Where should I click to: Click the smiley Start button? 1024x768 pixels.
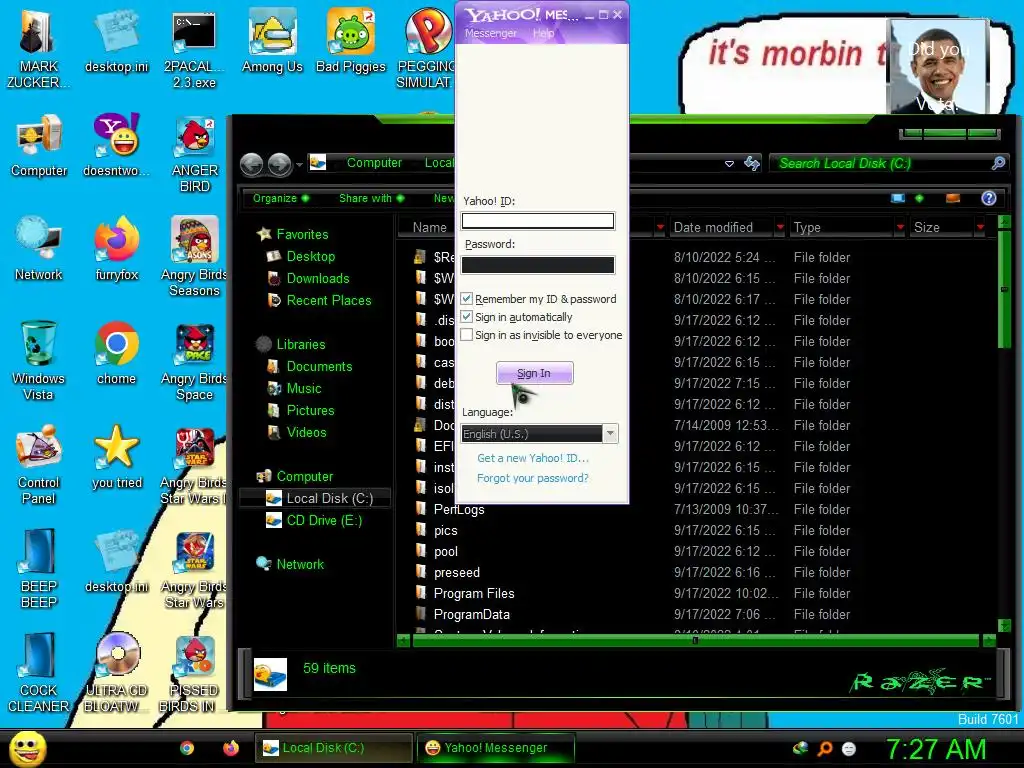click(x=27, y=748)
